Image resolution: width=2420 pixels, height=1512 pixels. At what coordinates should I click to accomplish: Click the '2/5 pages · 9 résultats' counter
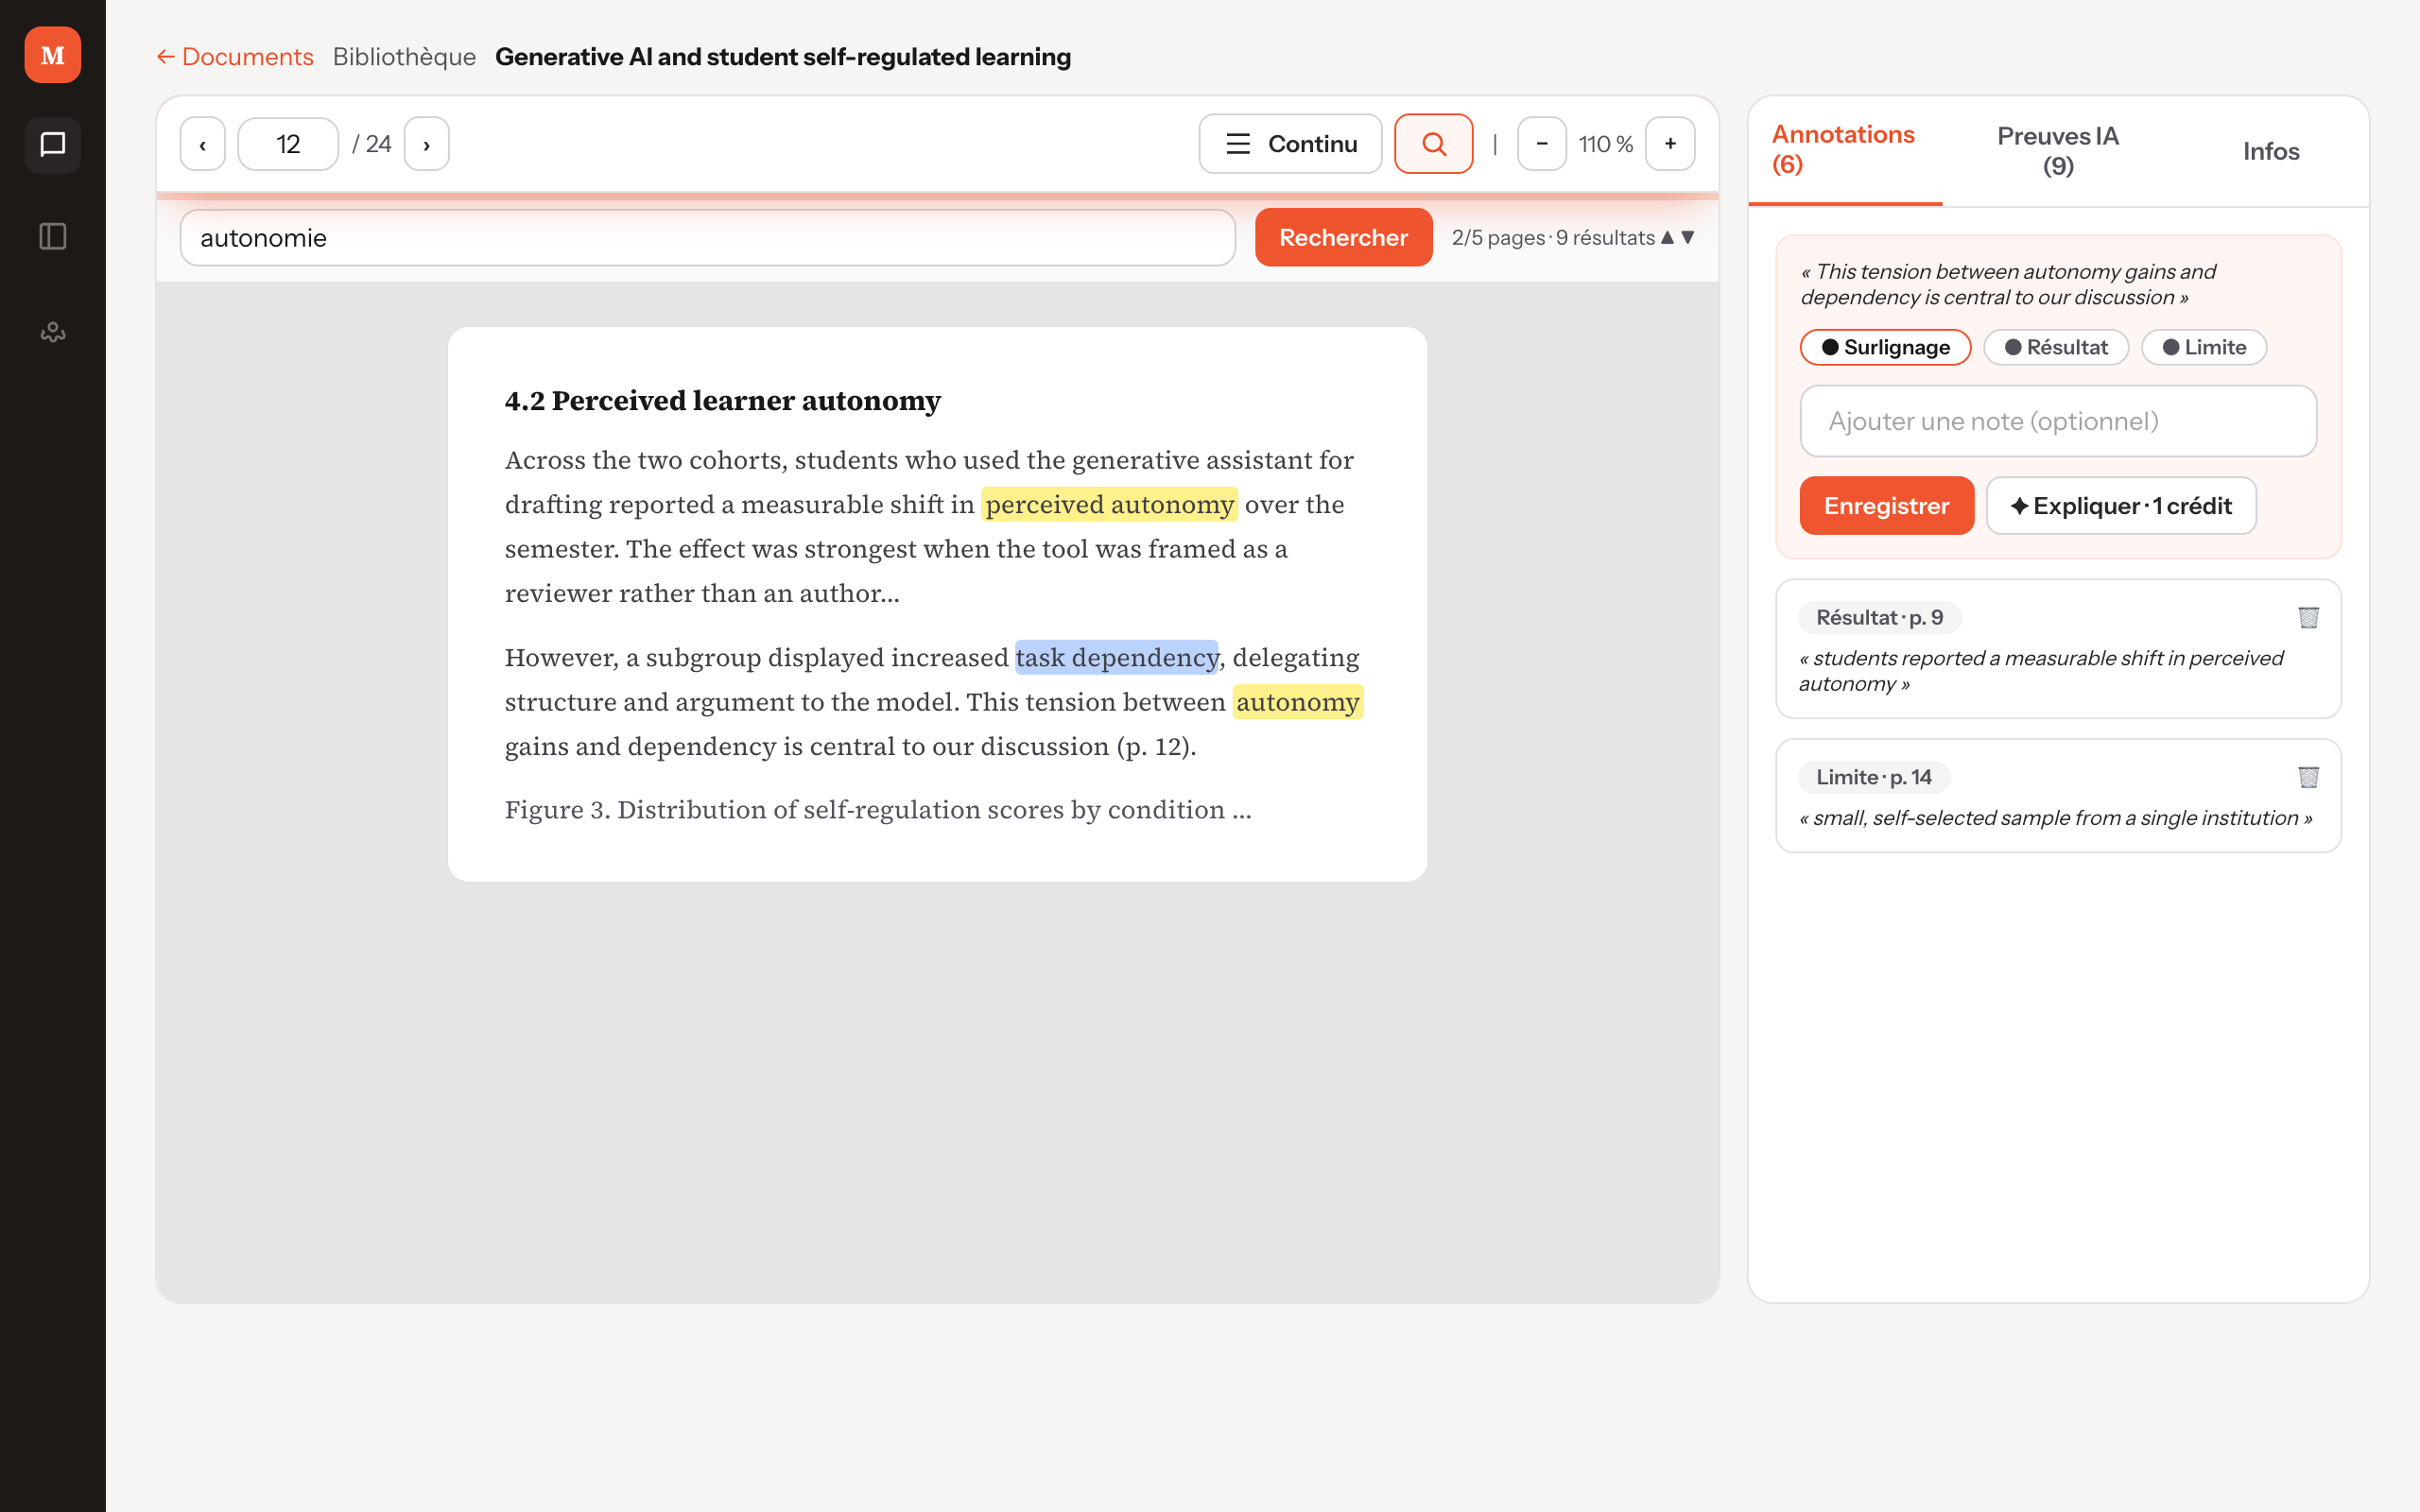pos(1553,238)
